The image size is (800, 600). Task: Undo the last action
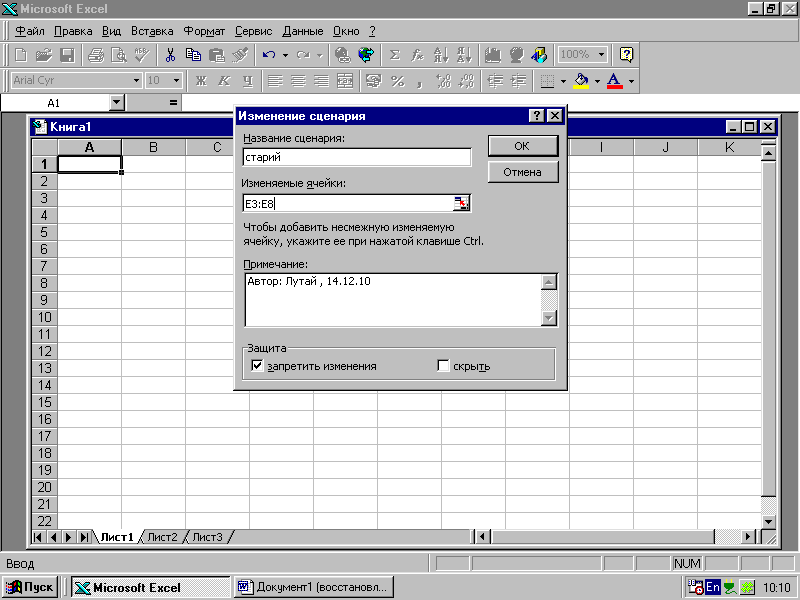pyautogui.click(x=269, y=55)
